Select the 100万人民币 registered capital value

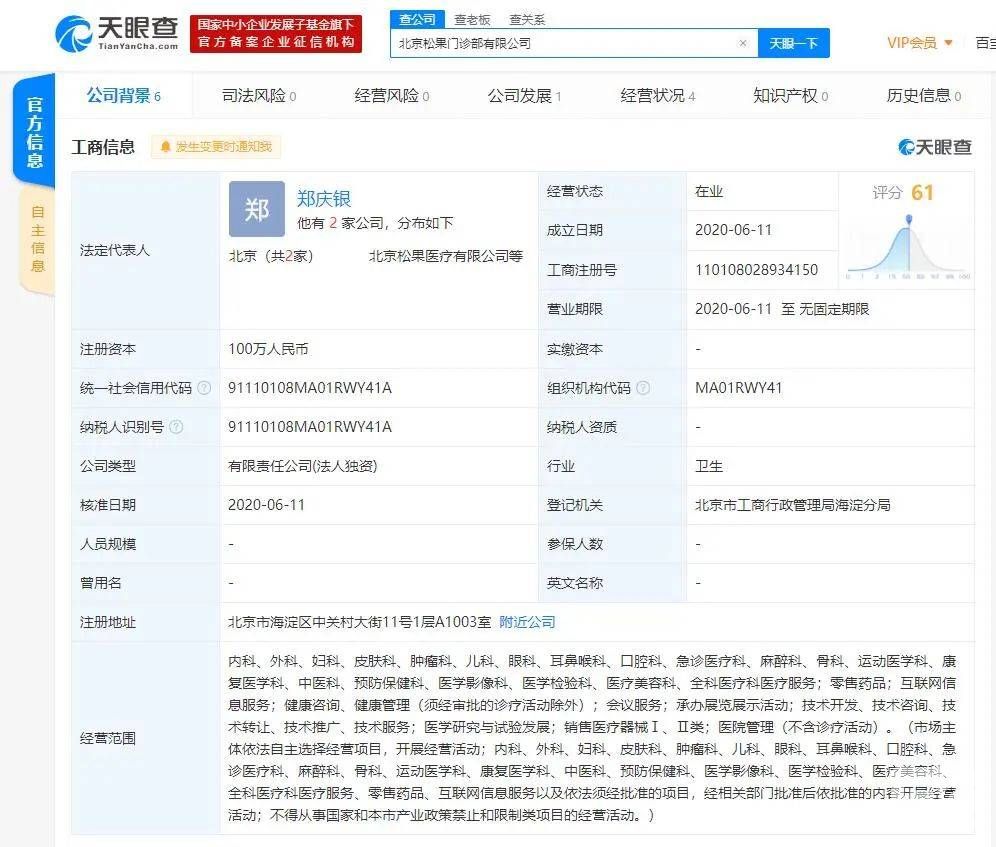[x=268, y=349]
